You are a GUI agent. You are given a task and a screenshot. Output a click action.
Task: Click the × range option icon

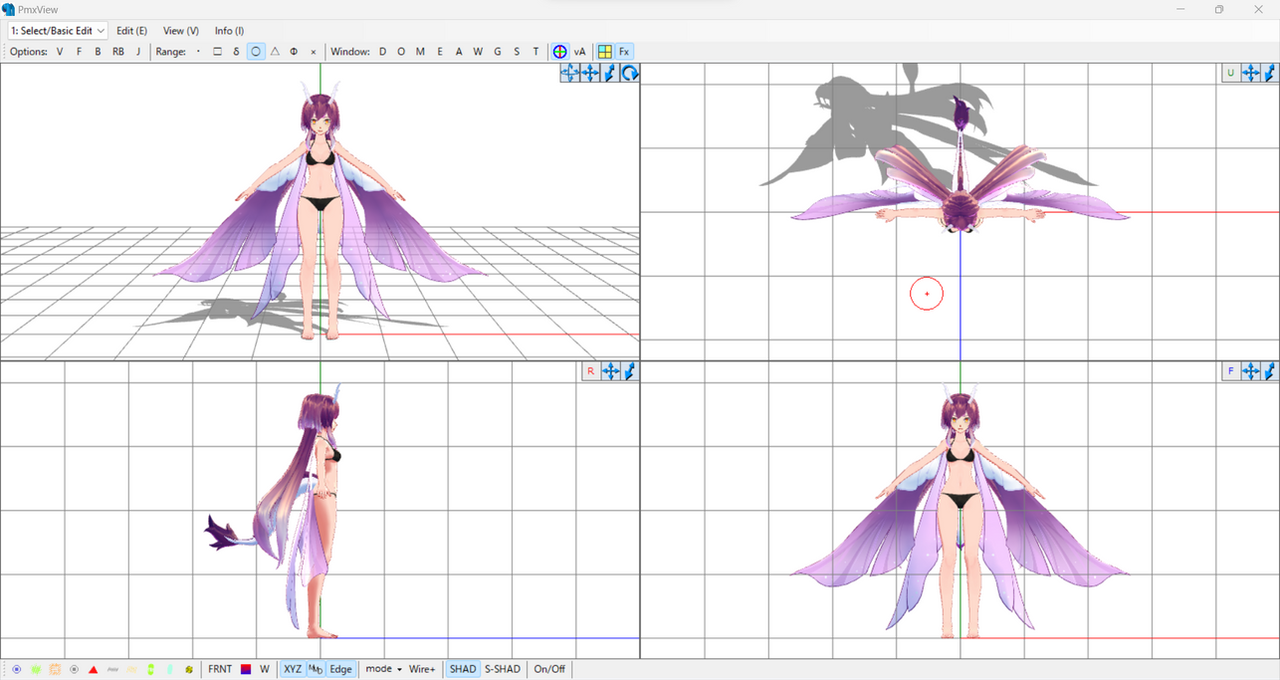click(313, 52)
